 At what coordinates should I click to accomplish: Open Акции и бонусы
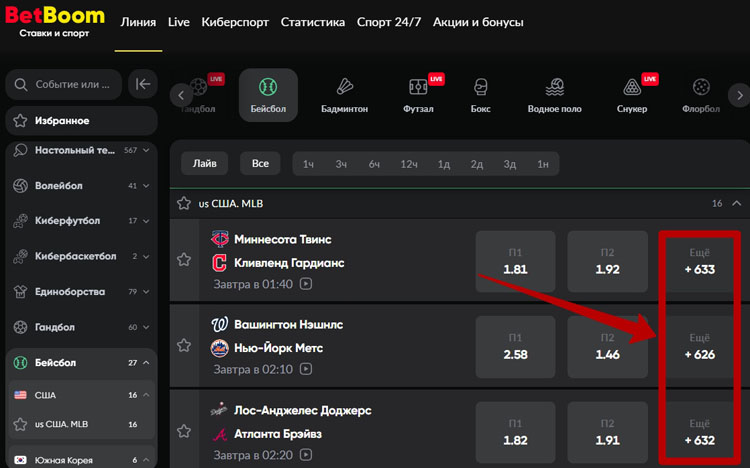tap(478, 22)
